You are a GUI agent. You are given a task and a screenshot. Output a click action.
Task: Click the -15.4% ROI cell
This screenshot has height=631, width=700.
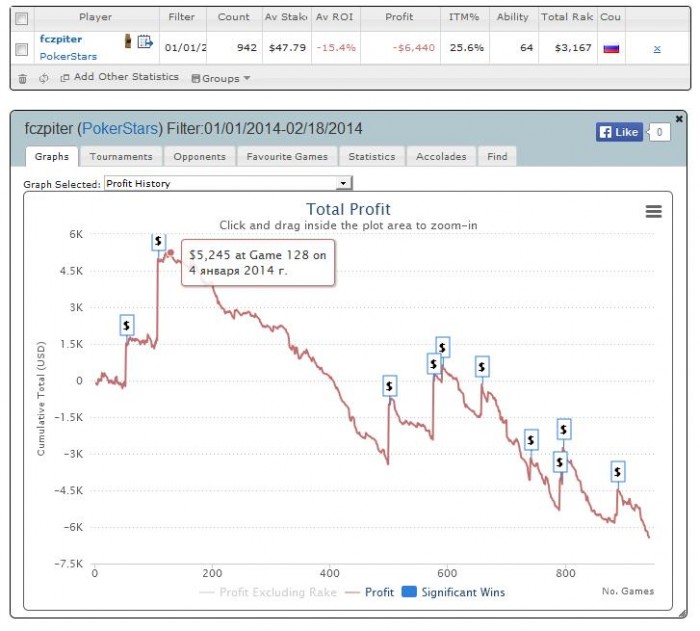click(x=336, y=48)
